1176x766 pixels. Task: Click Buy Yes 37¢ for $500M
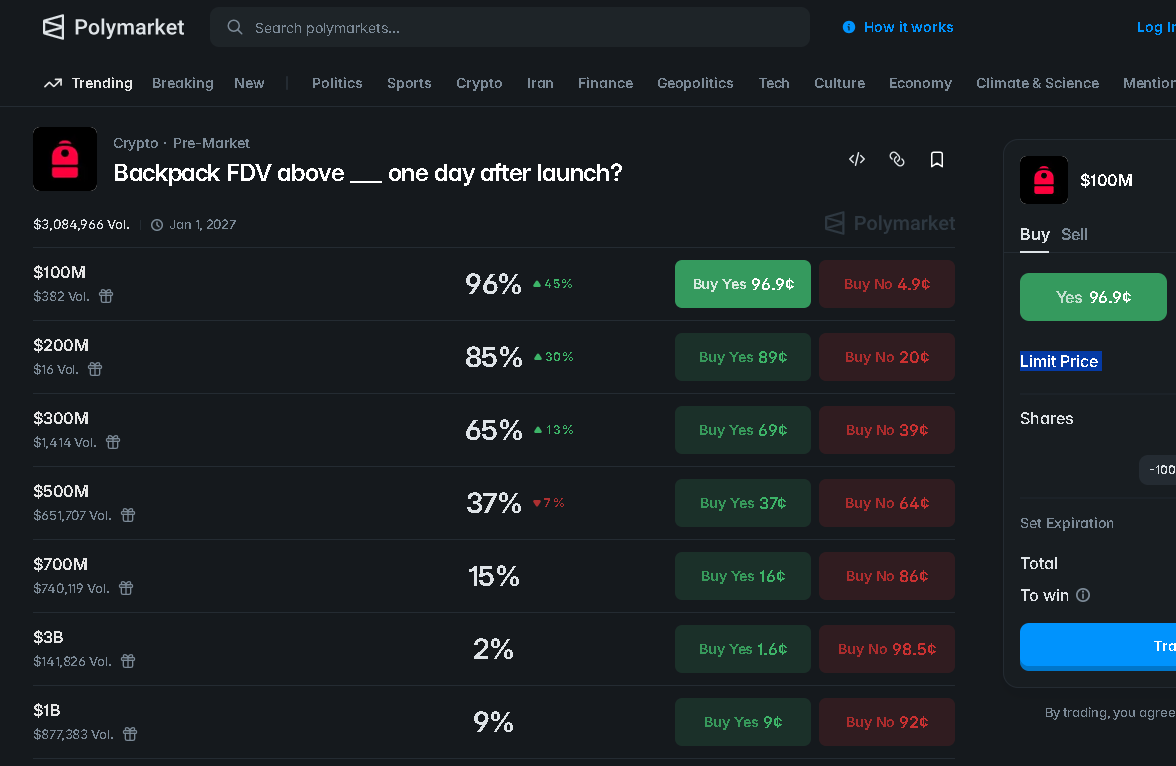(x=742, y=503)
